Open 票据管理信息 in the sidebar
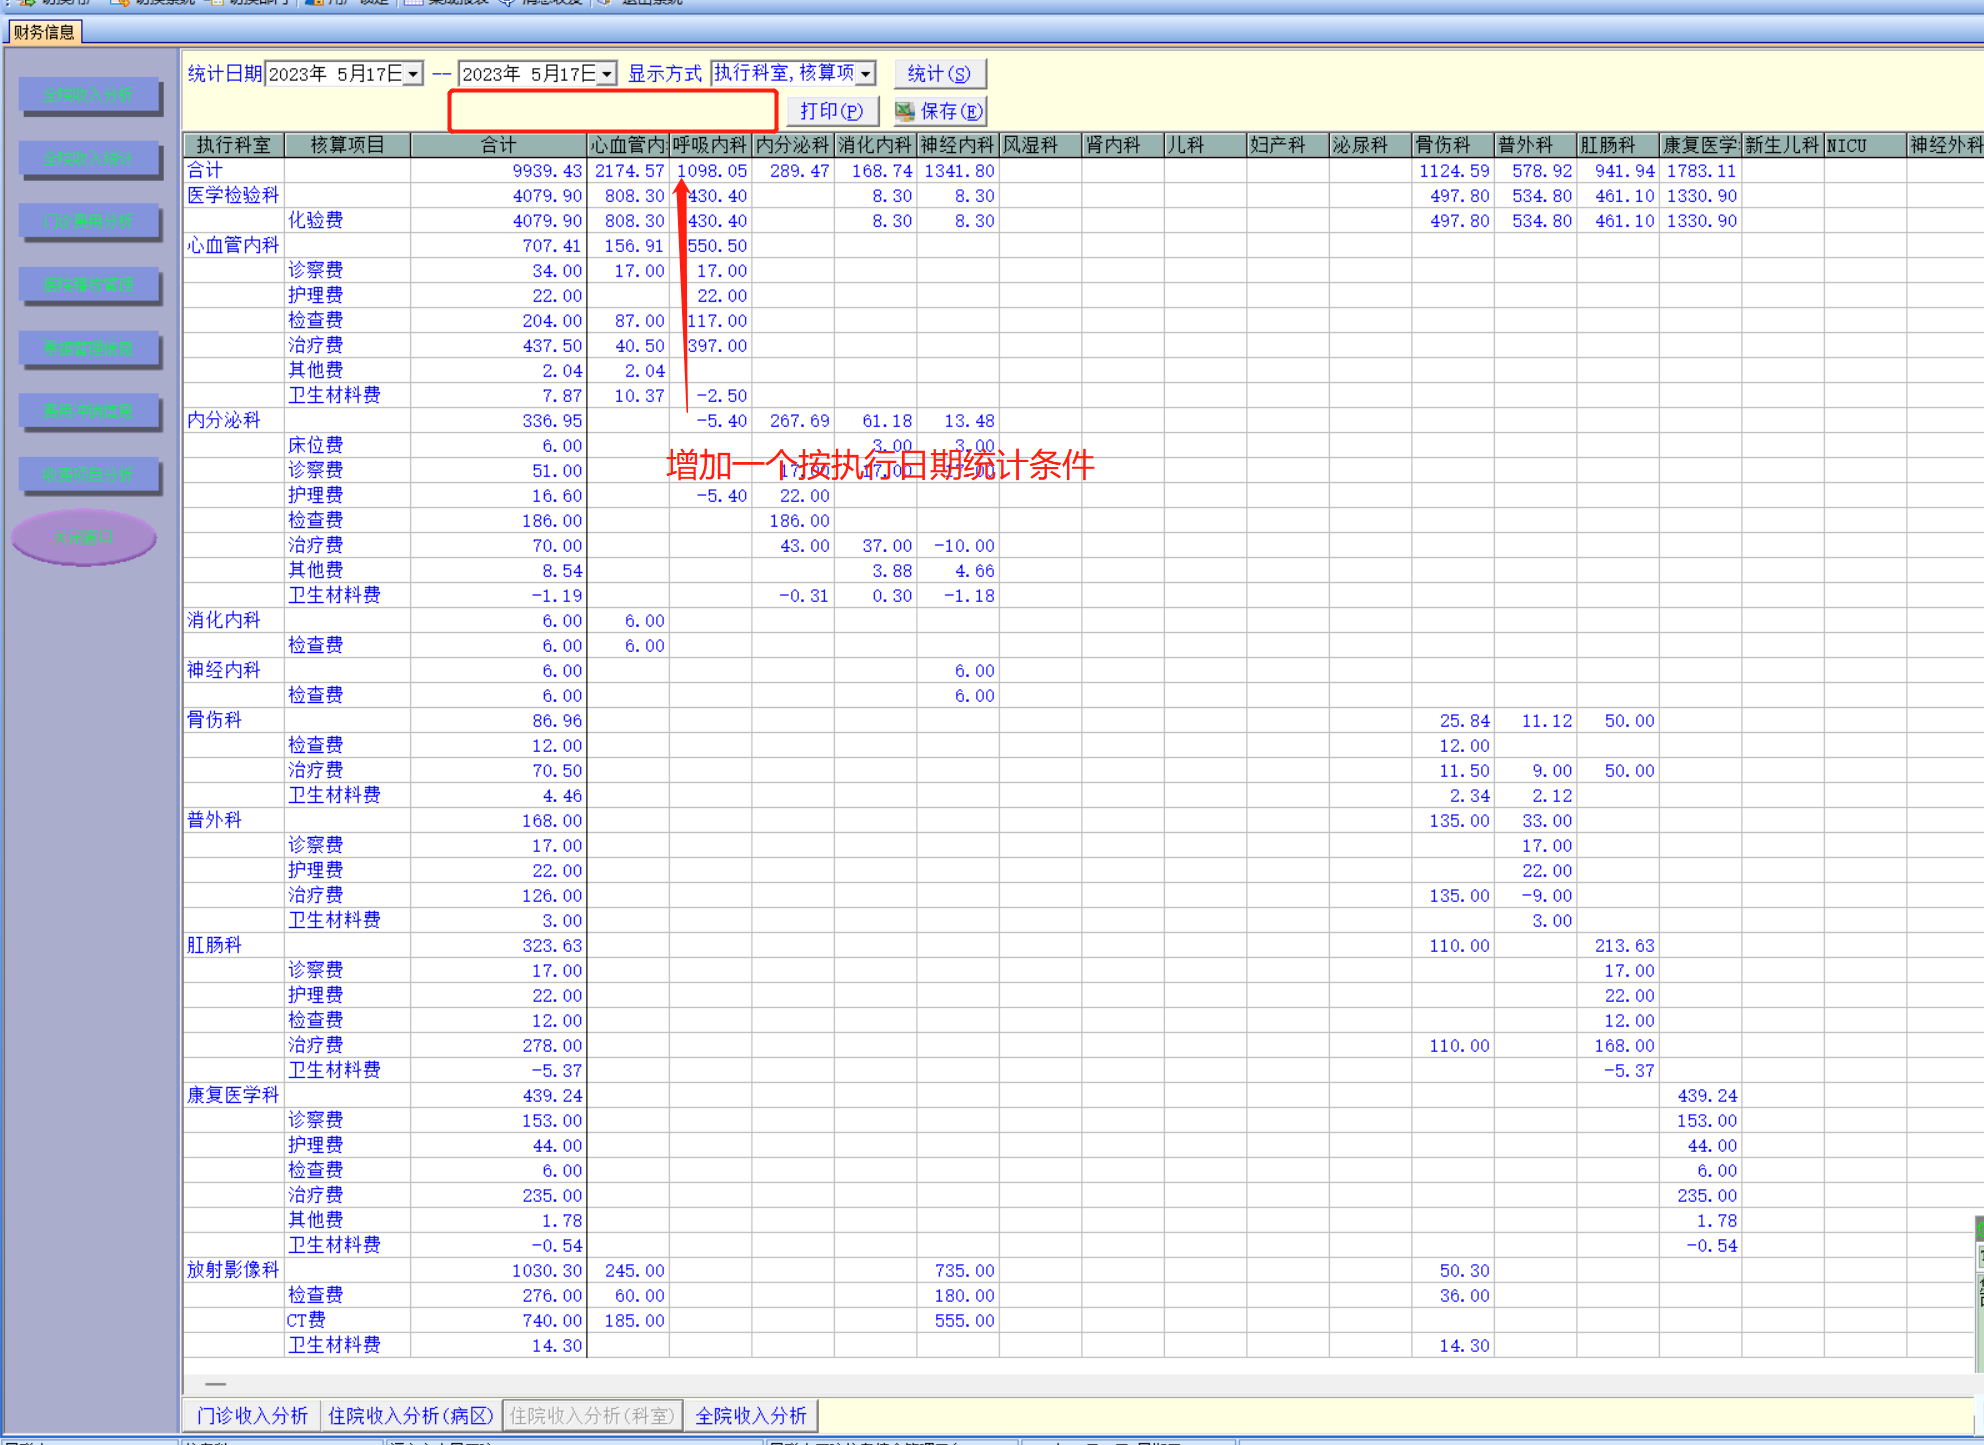This screenshot has height=1445, width=1984. pos(89,348)
